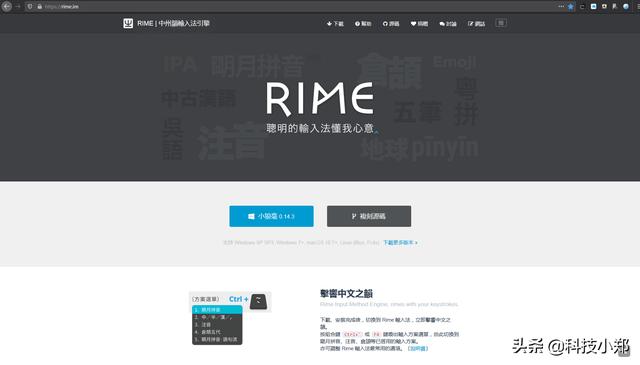This screenshot has height=365, width=640.
Task: Focus the rime.im address bar
Action: (x=286, y=7)
